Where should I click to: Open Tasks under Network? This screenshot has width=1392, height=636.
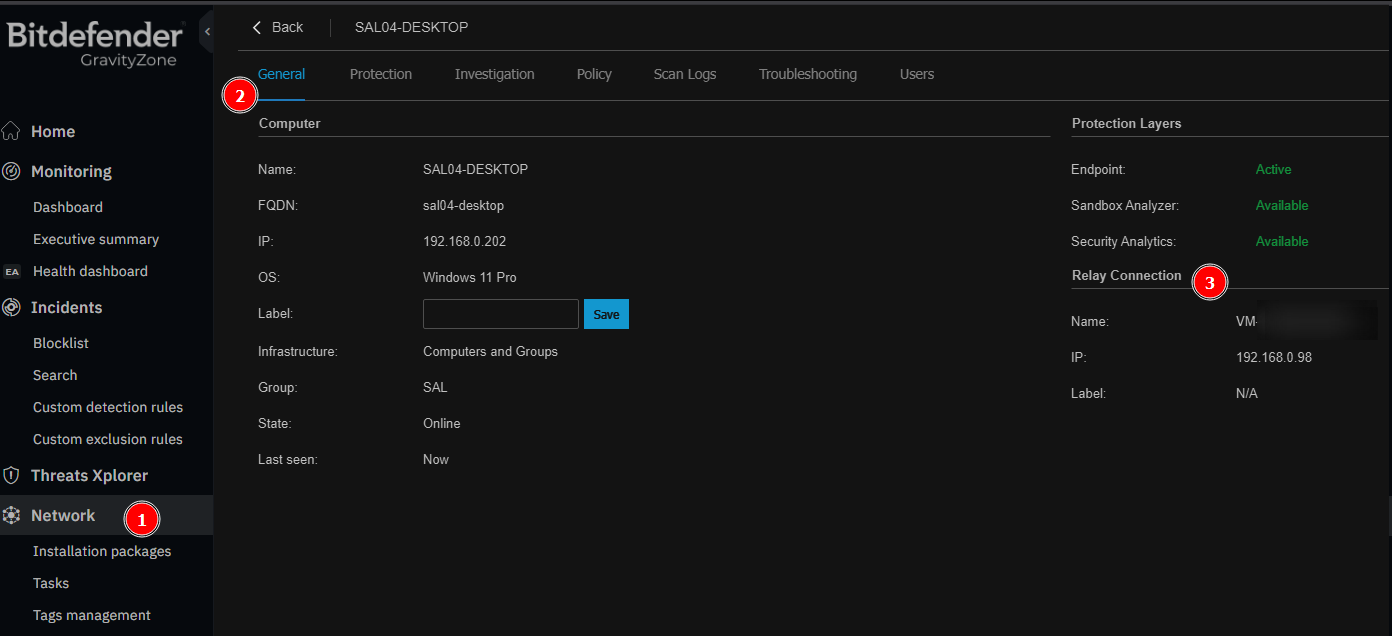pos(51,583)
